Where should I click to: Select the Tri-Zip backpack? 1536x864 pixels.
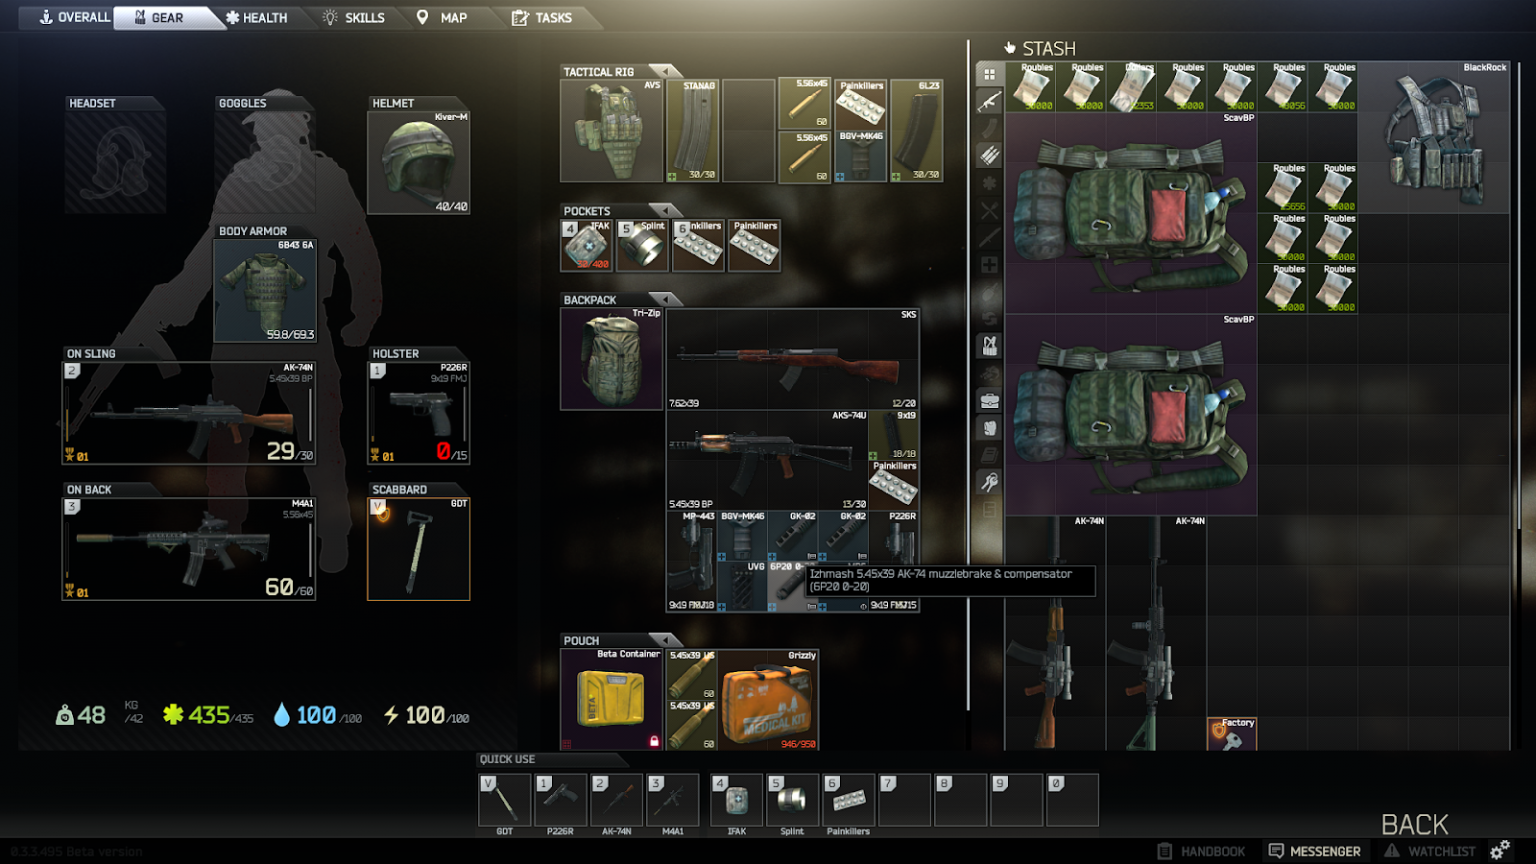click(x=612, y=359)
